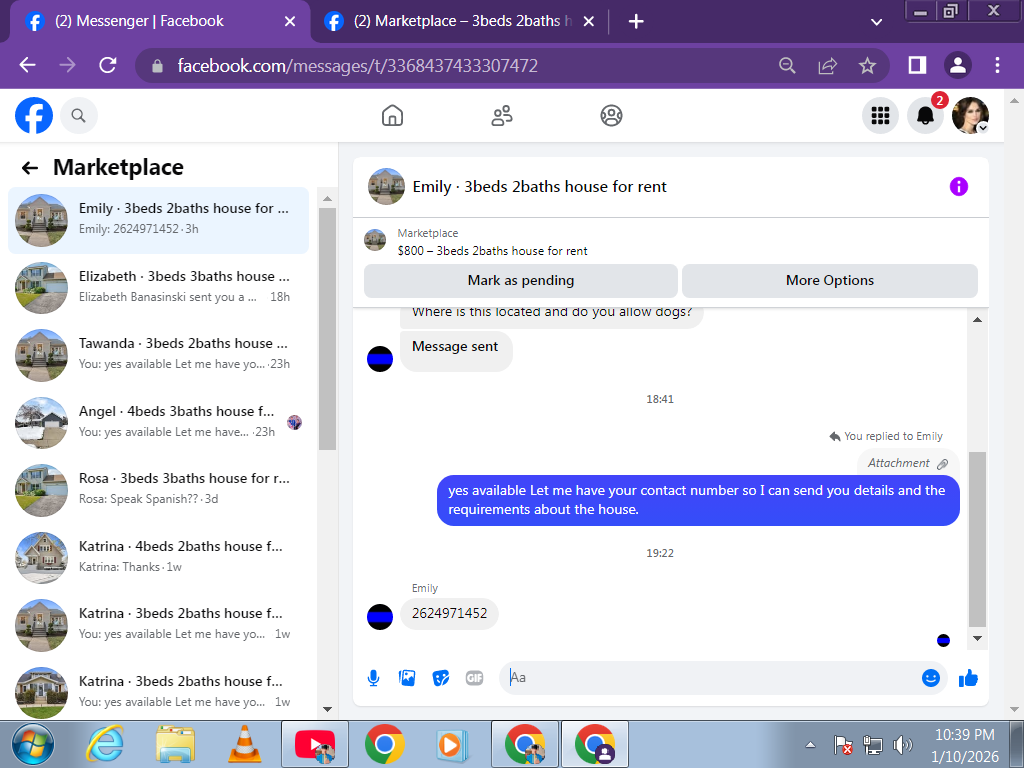Click the conversation list scrollbar thumb
This screenshot has width=1024, height=768.
(327, 329)
